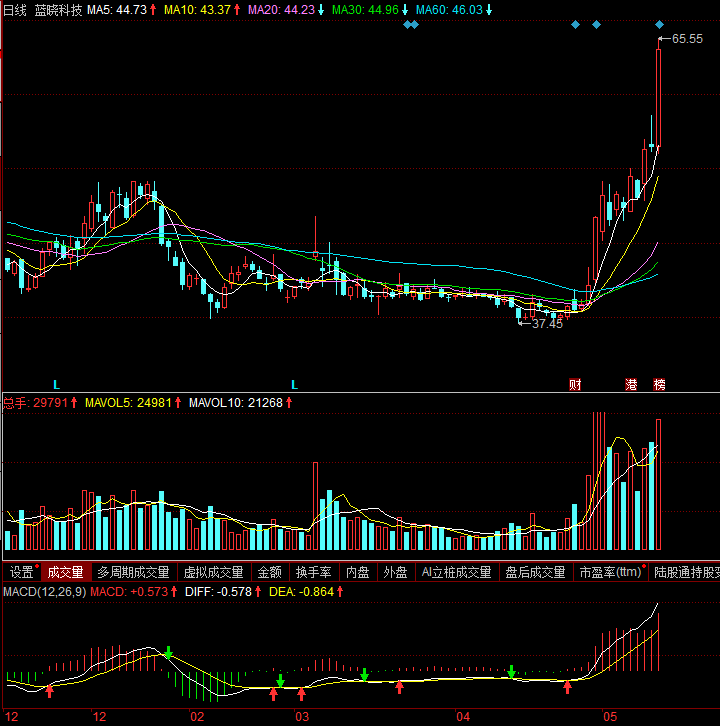The width and height of the screenshot is (720, 726).
Task: Click the last red MACD golden-cross arrow
Action: (x=567, y=688)
